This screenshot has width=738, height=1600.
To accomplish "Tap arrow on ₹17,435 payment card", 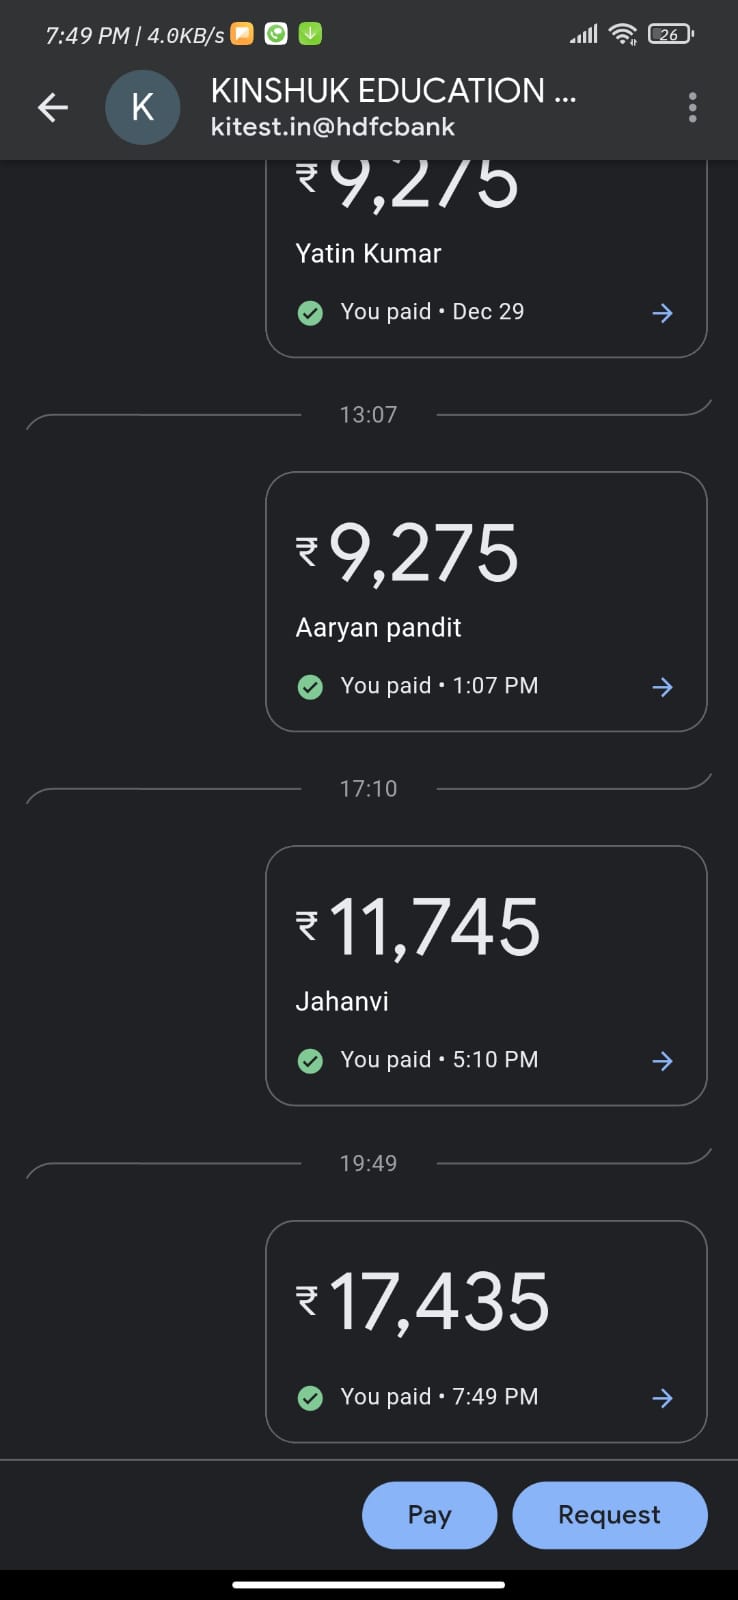I will 662,1398.
